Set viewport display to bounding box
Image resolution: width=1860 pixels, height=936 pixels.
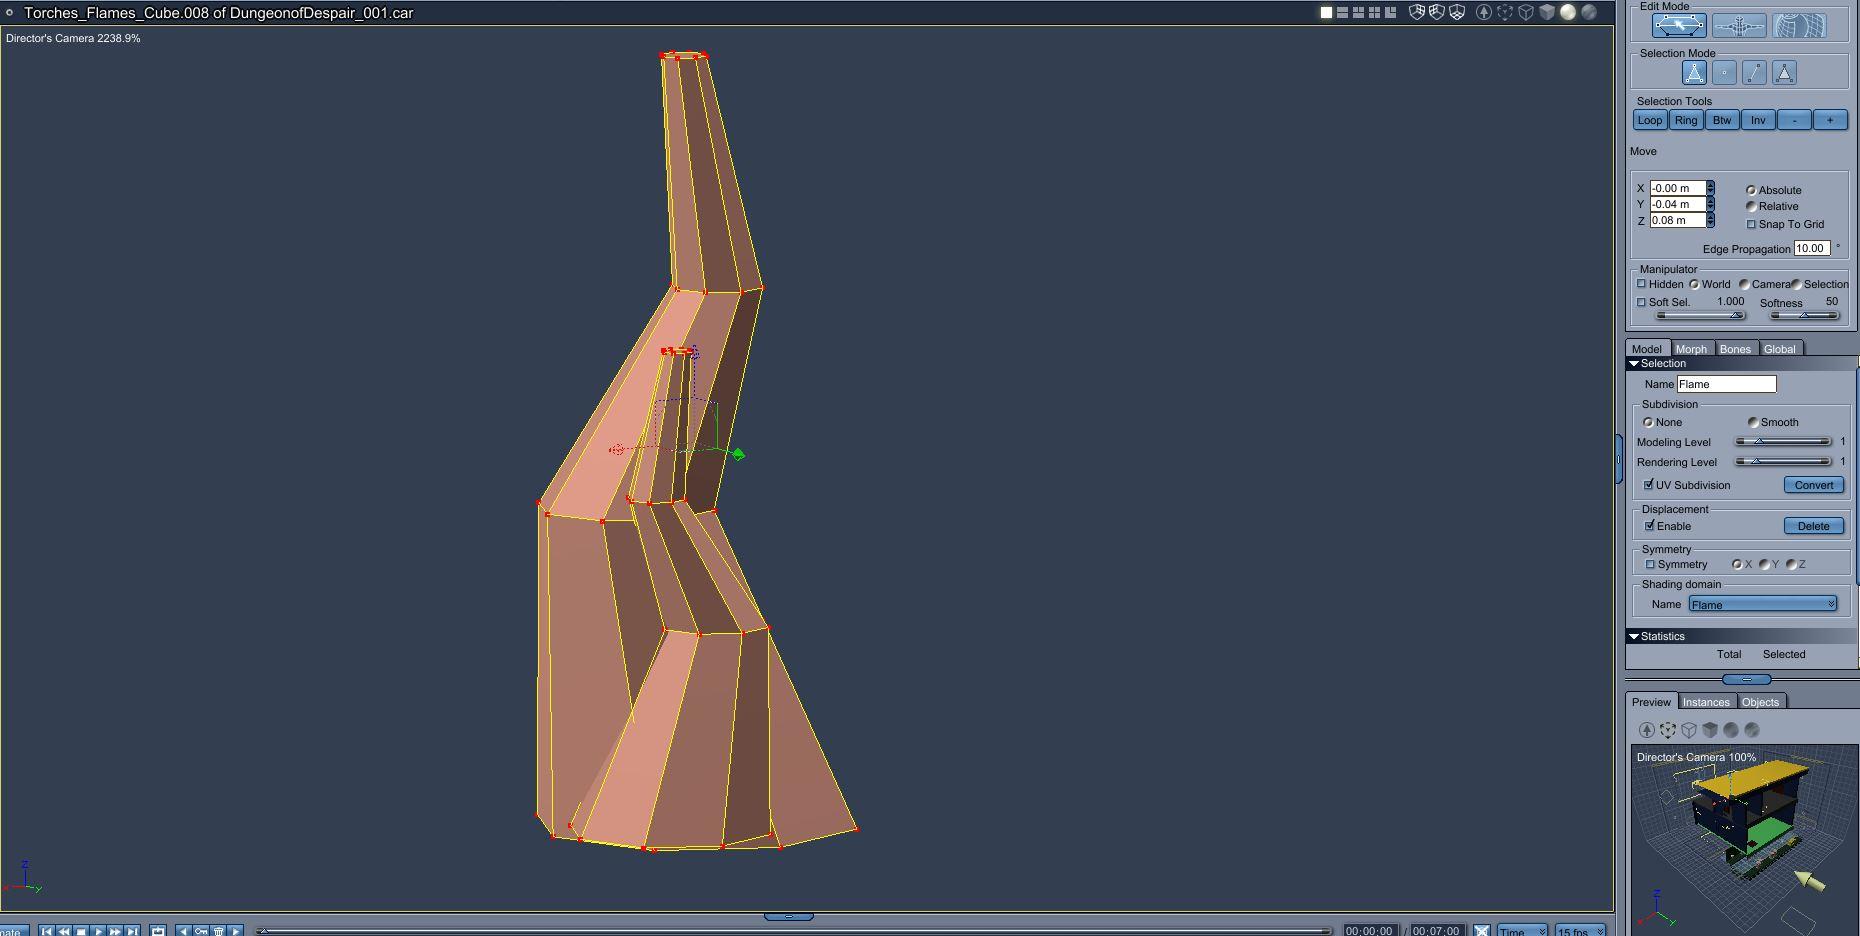tap(1505, 12)
